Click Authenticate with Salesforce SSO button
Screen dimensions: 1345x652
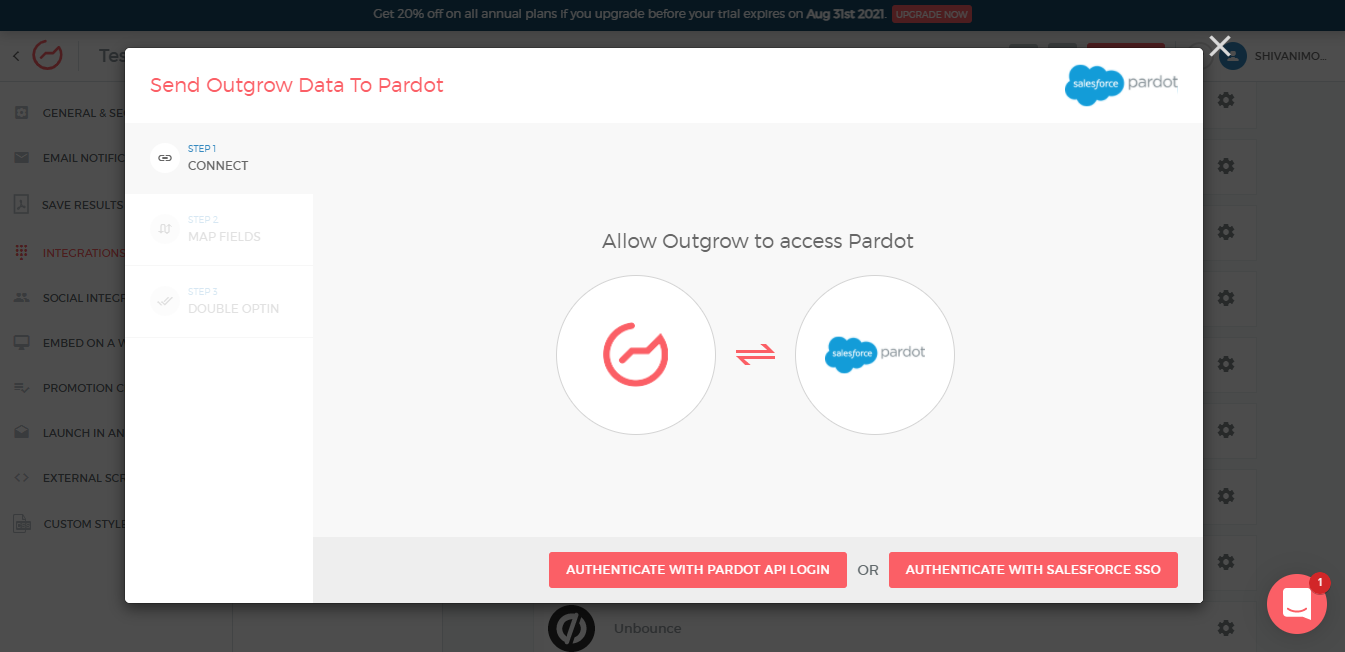(x=1033, y=570)
